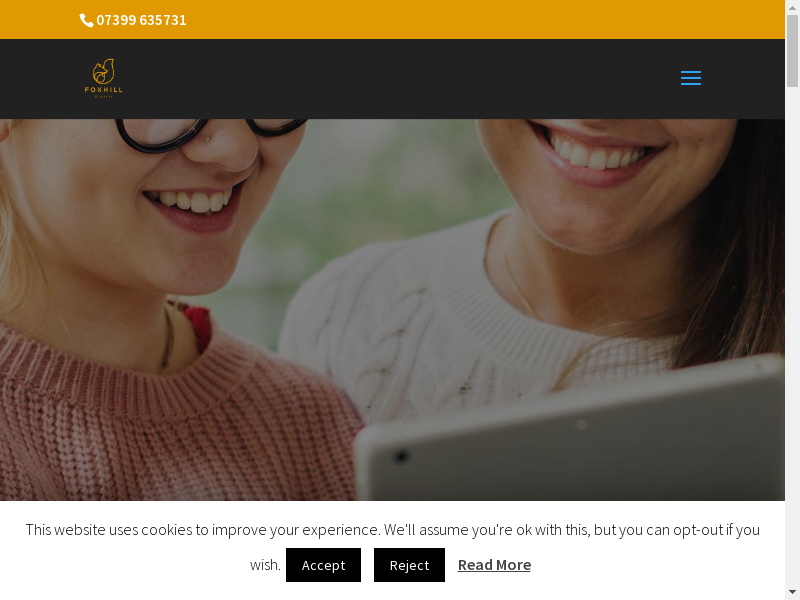The height and width of the screenshot is (600, 800).
Task: Click the Foxhill fox logo icon
Action: point(104,71)
